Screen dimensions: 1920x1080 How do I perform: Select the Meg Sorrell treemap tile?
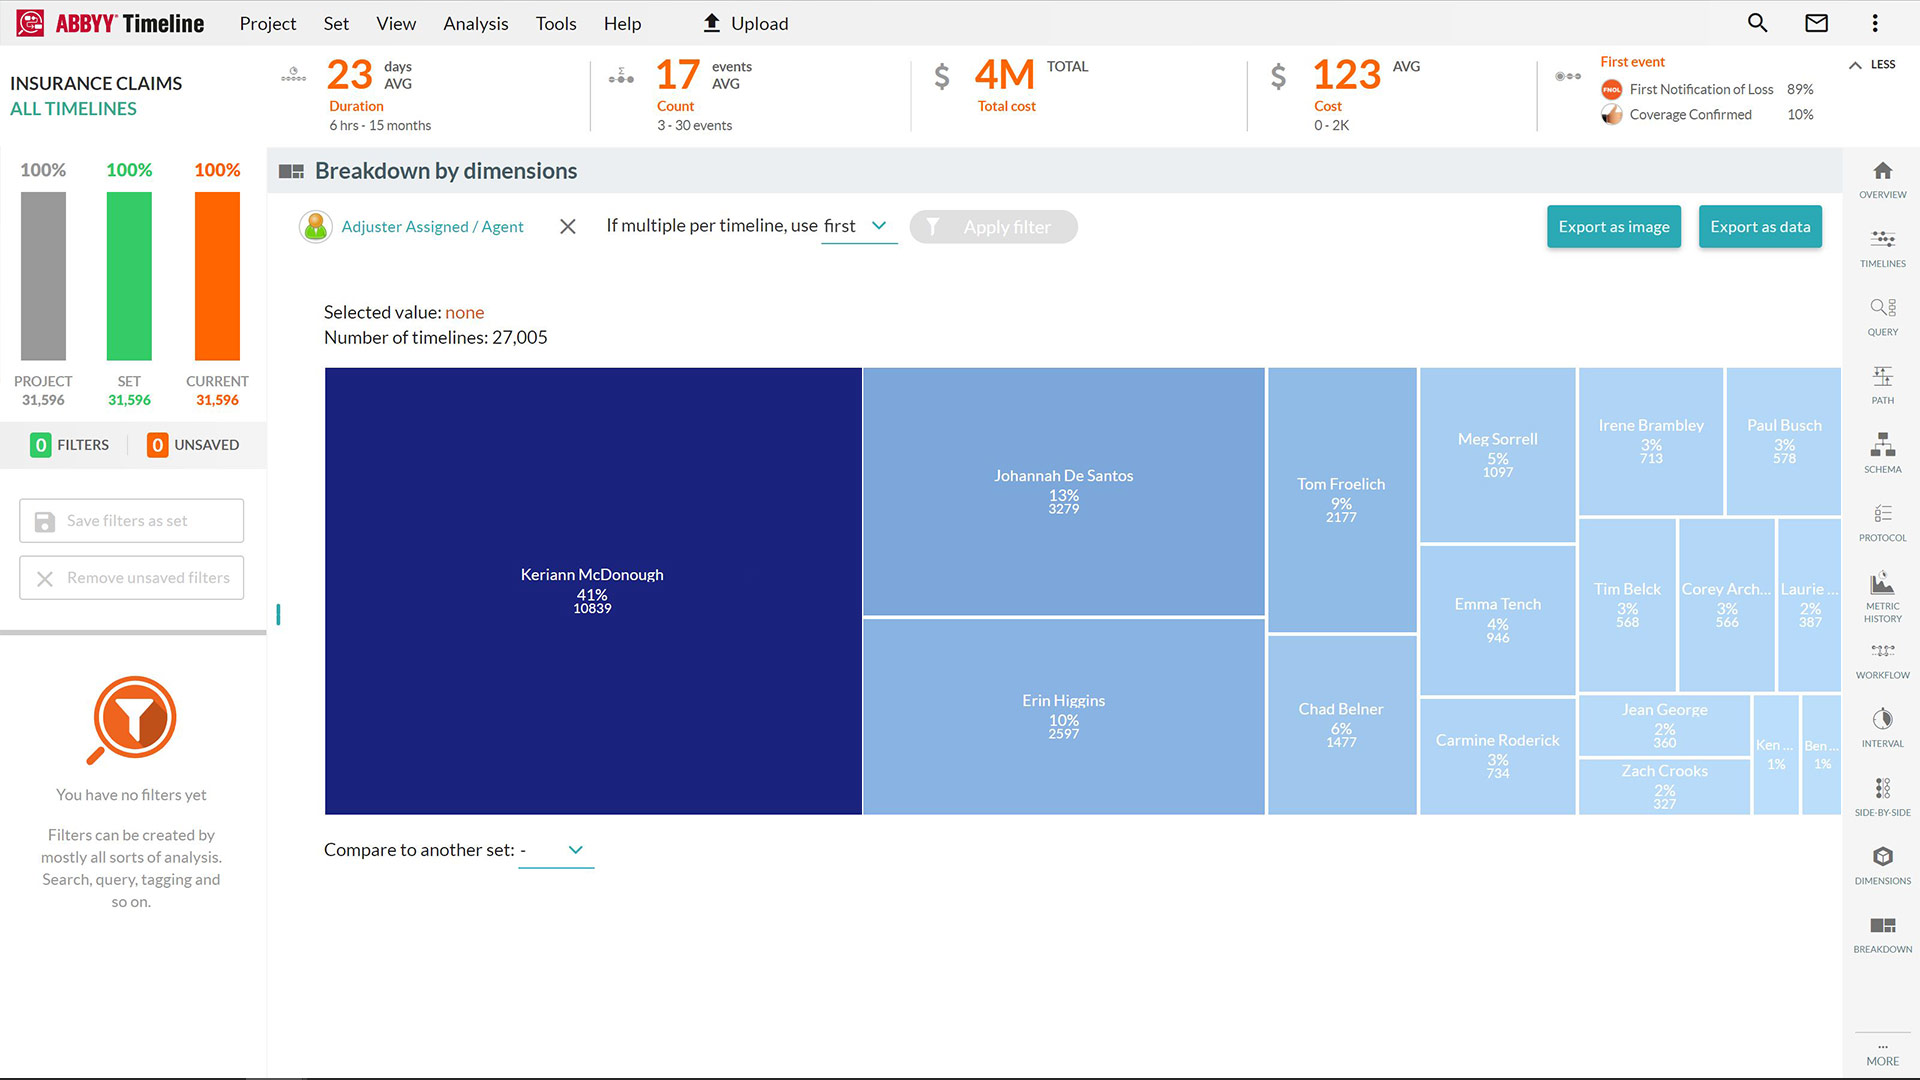click(1498, 455)
